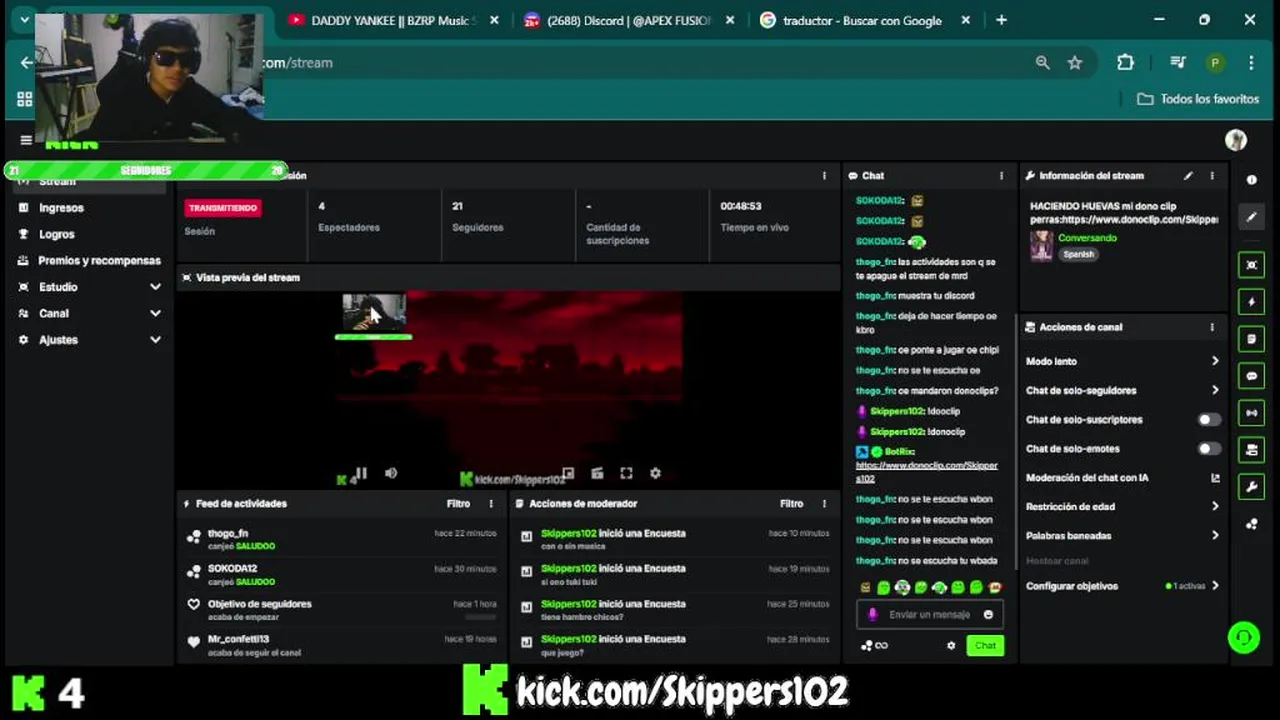Switch to the traductor Google tab
Screen dimensions: 1280x720
tap(866, 20)
